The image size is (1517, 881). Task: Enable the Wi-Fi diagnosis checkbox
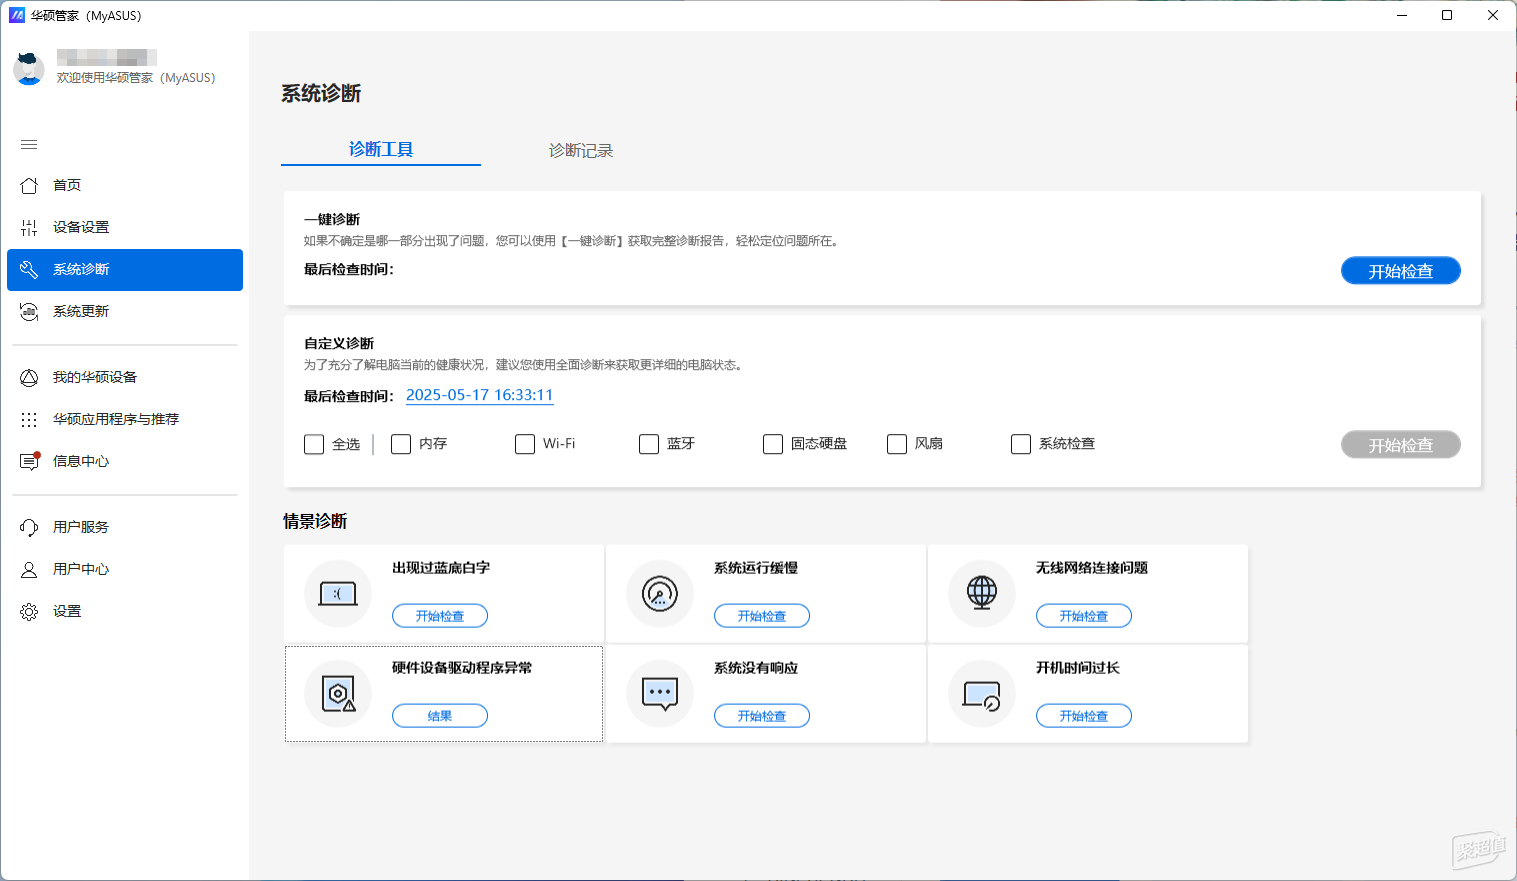pos(525,444)
